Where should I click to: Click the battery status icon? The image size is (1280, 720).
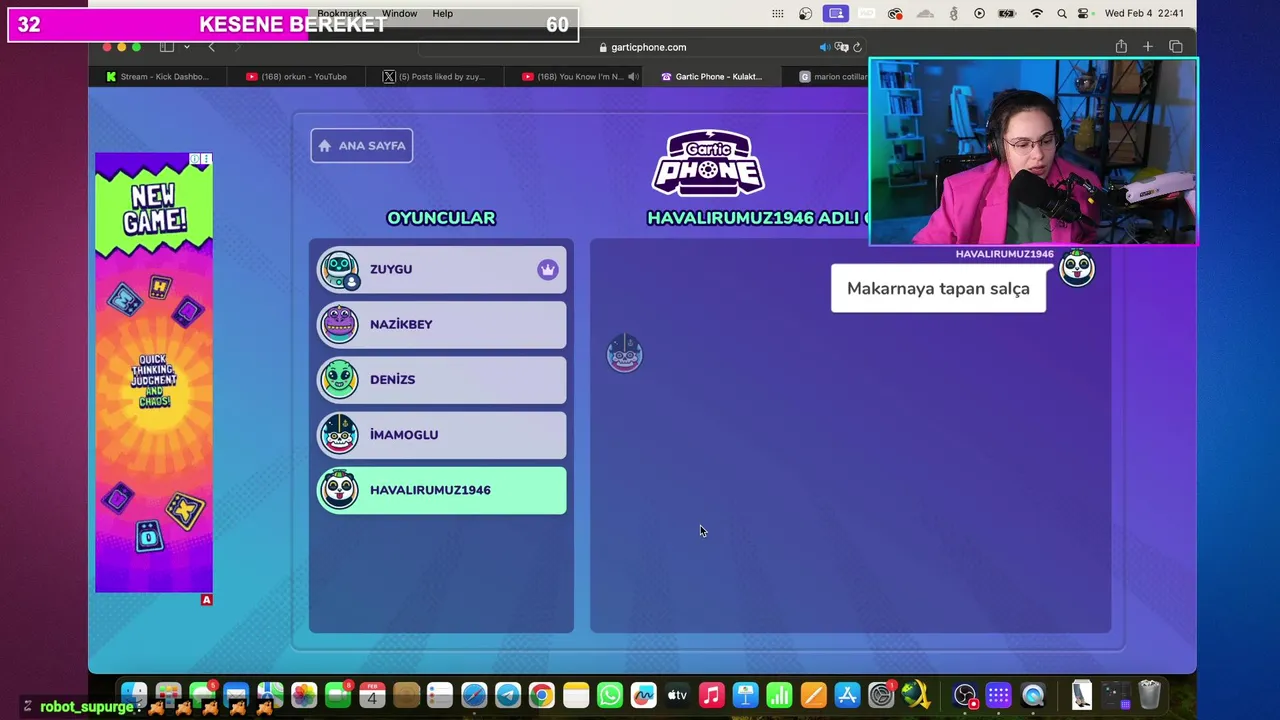point(1006,14)
